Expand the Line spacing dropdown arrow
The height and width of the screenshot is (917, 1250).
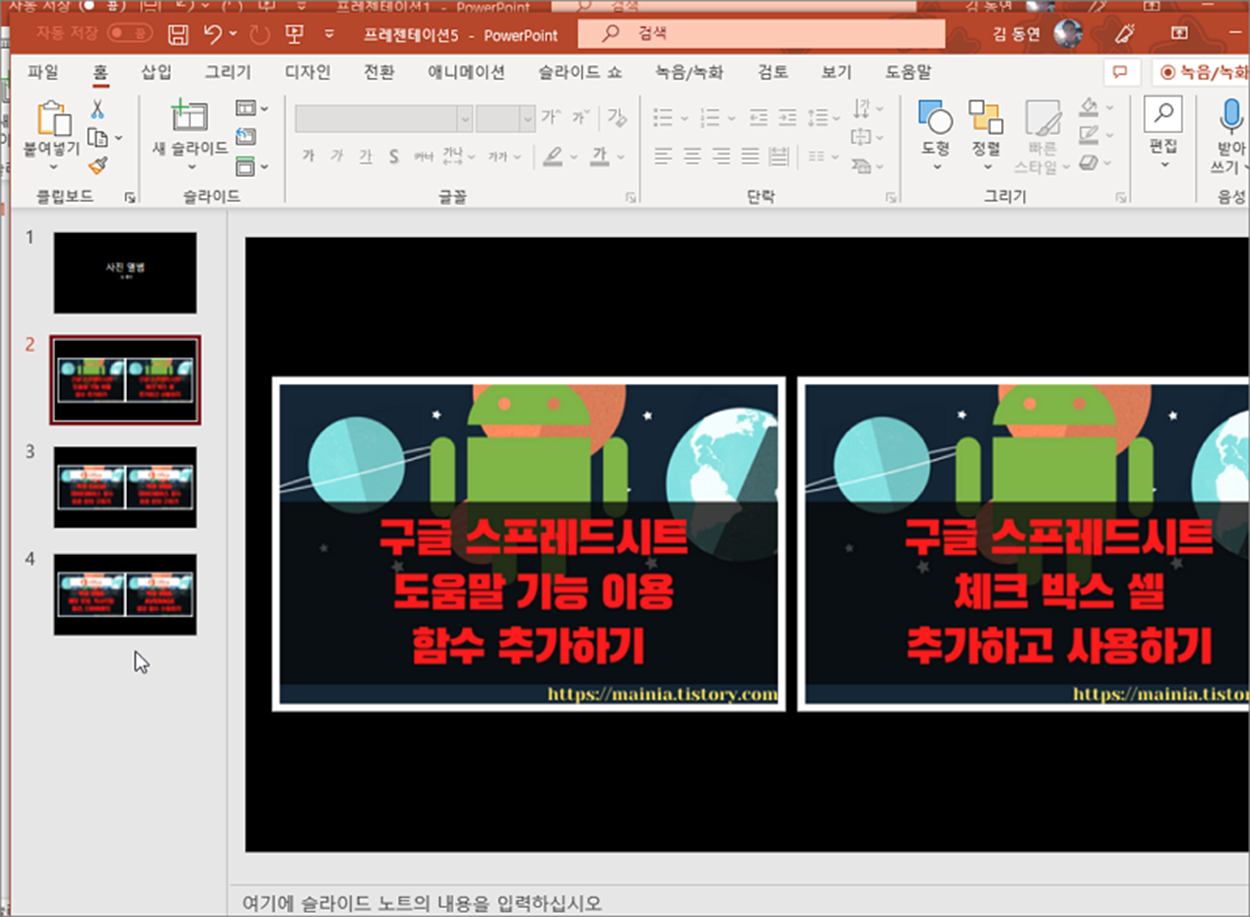838,118
